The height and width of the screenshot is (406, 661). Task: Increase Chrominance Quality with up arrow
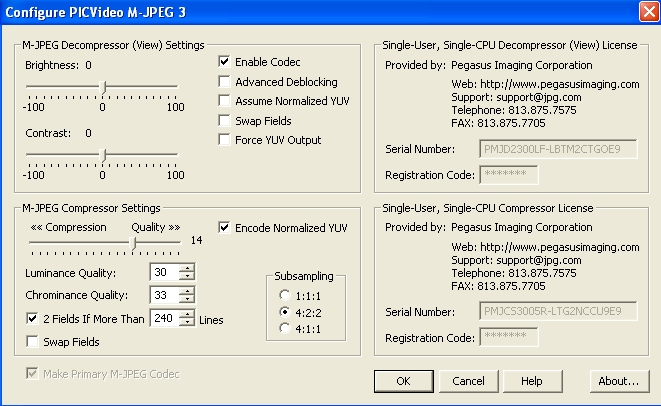pos(186,290)
